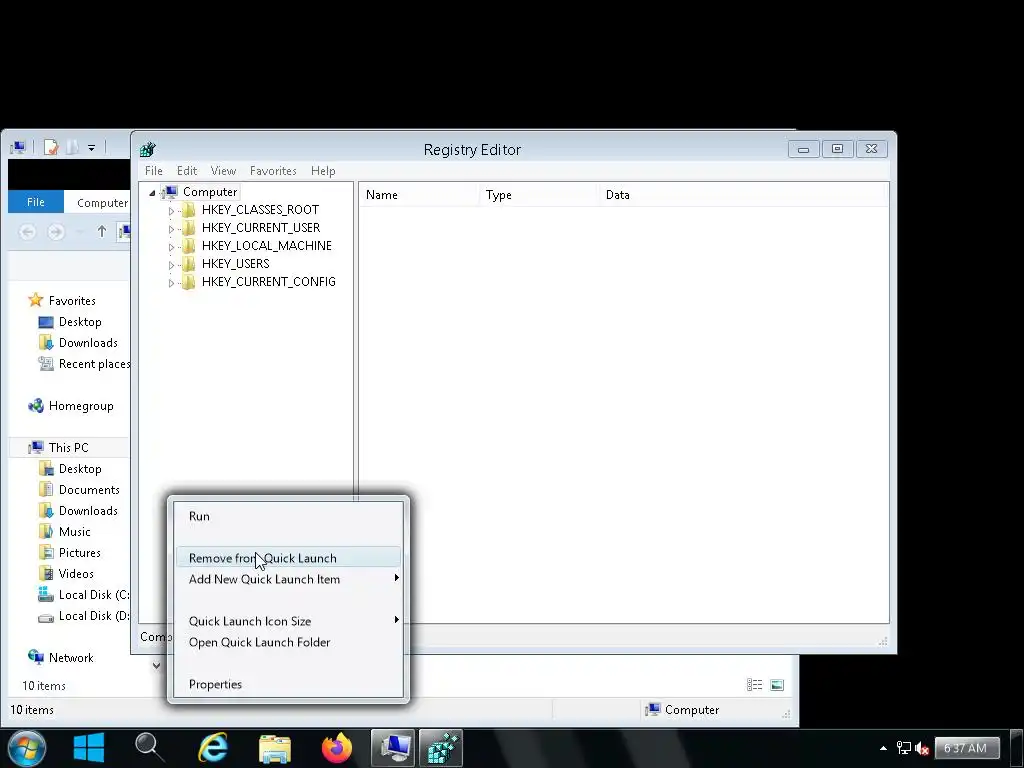Click the Data column header
The image size is (1024, 768).
point(743,195)
